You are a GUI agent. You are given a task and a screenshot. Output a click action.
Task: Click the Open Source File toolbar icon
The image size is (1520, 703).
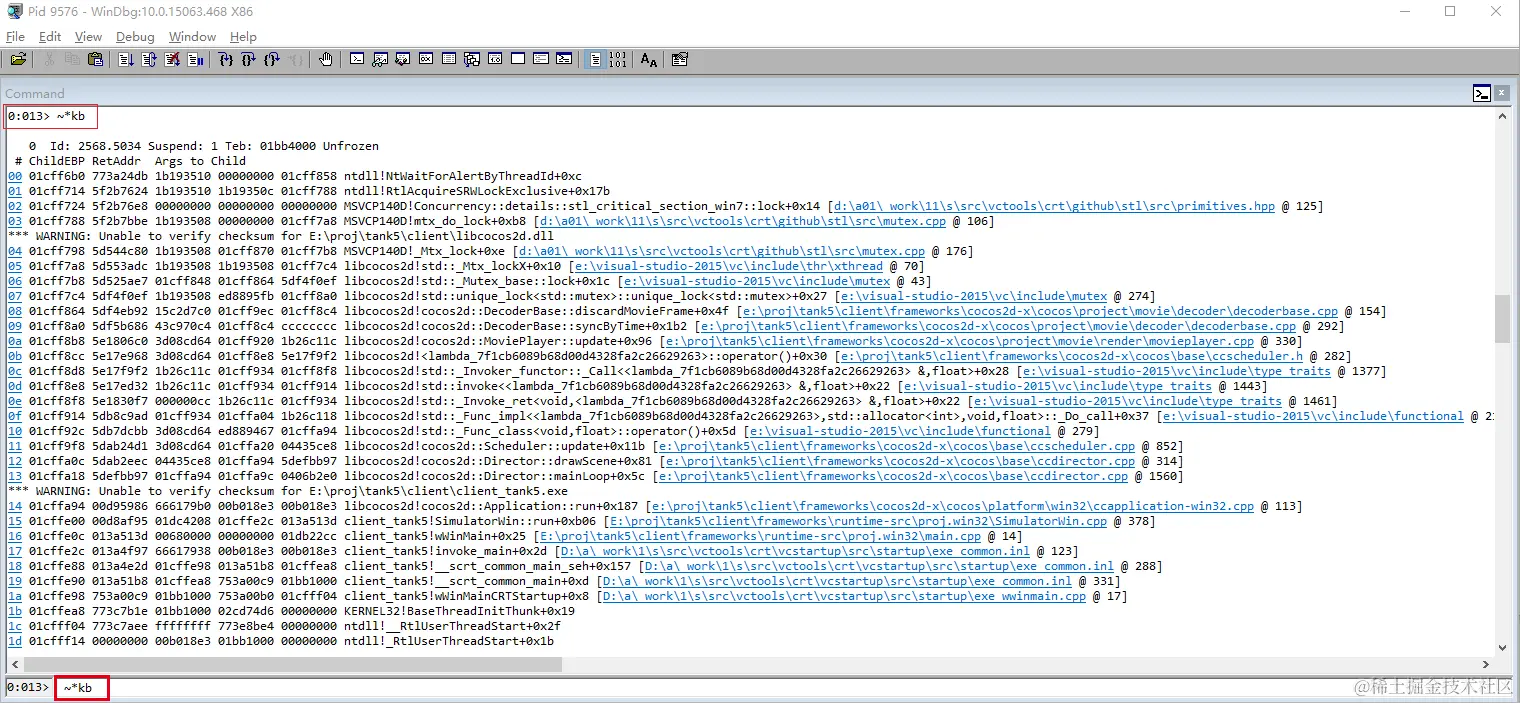18,59
